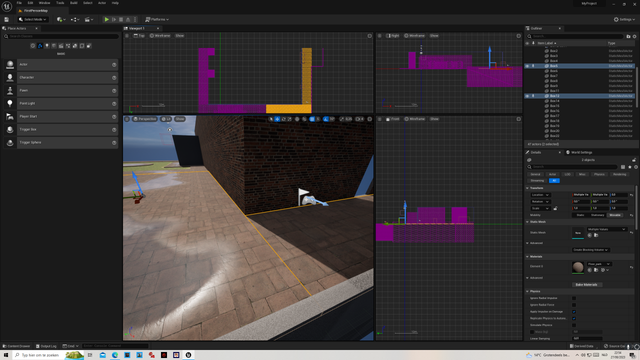Toggle Apply Impulse on Damage checkbox
The height and width of the screenshot is (360, 640).
pos(574,312)
